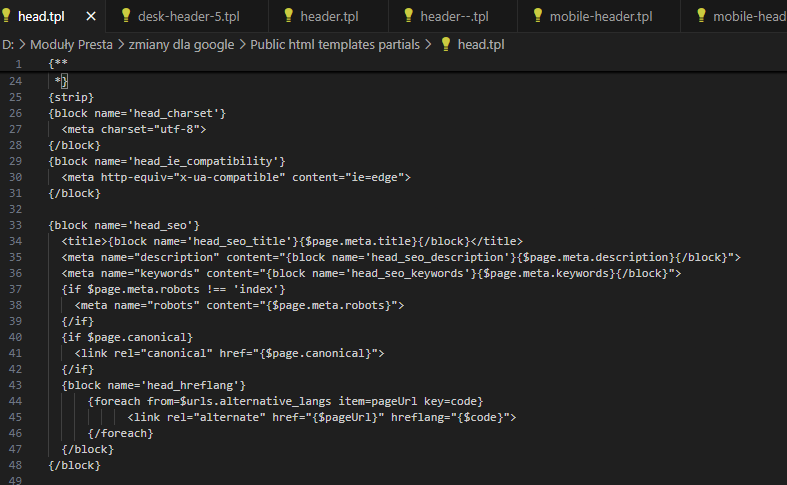Viewport: 787px width, 485px height.
Task: Click the lightbulb icon on header--.tpl tab
Action: point(409,16)
